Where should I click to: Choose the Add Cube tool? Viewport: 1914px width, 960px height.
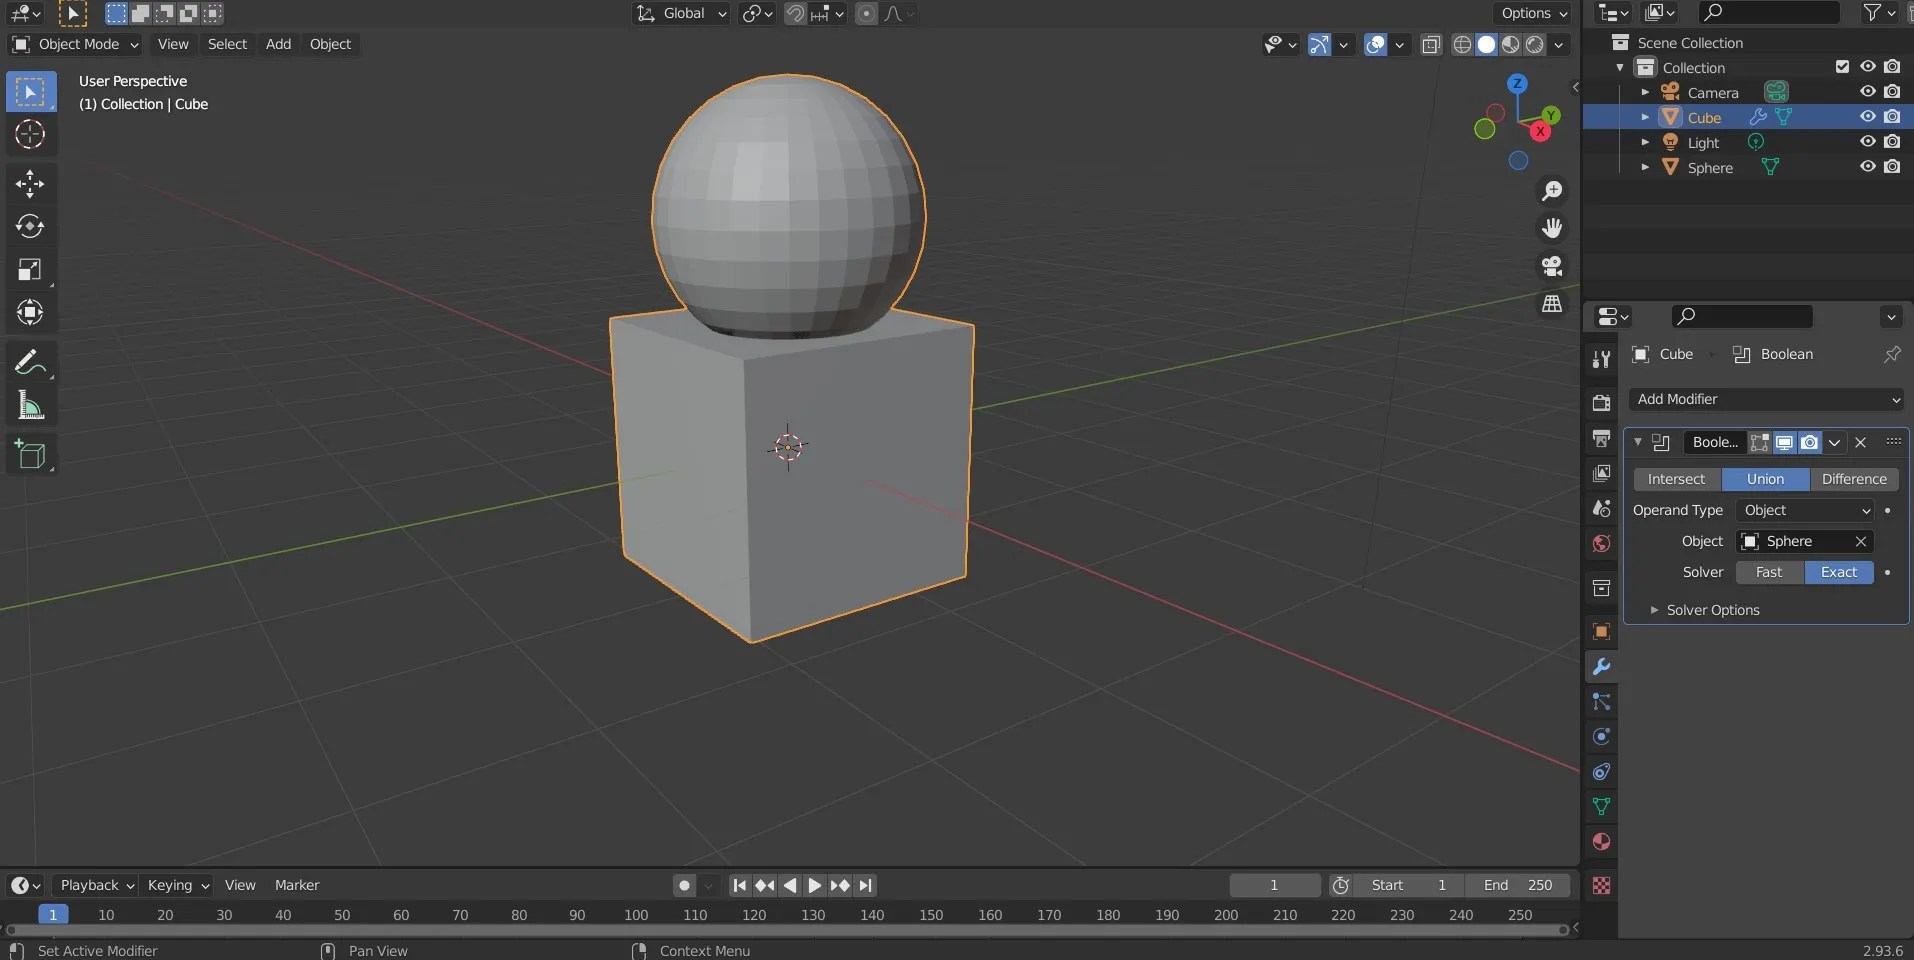(30, 455)
